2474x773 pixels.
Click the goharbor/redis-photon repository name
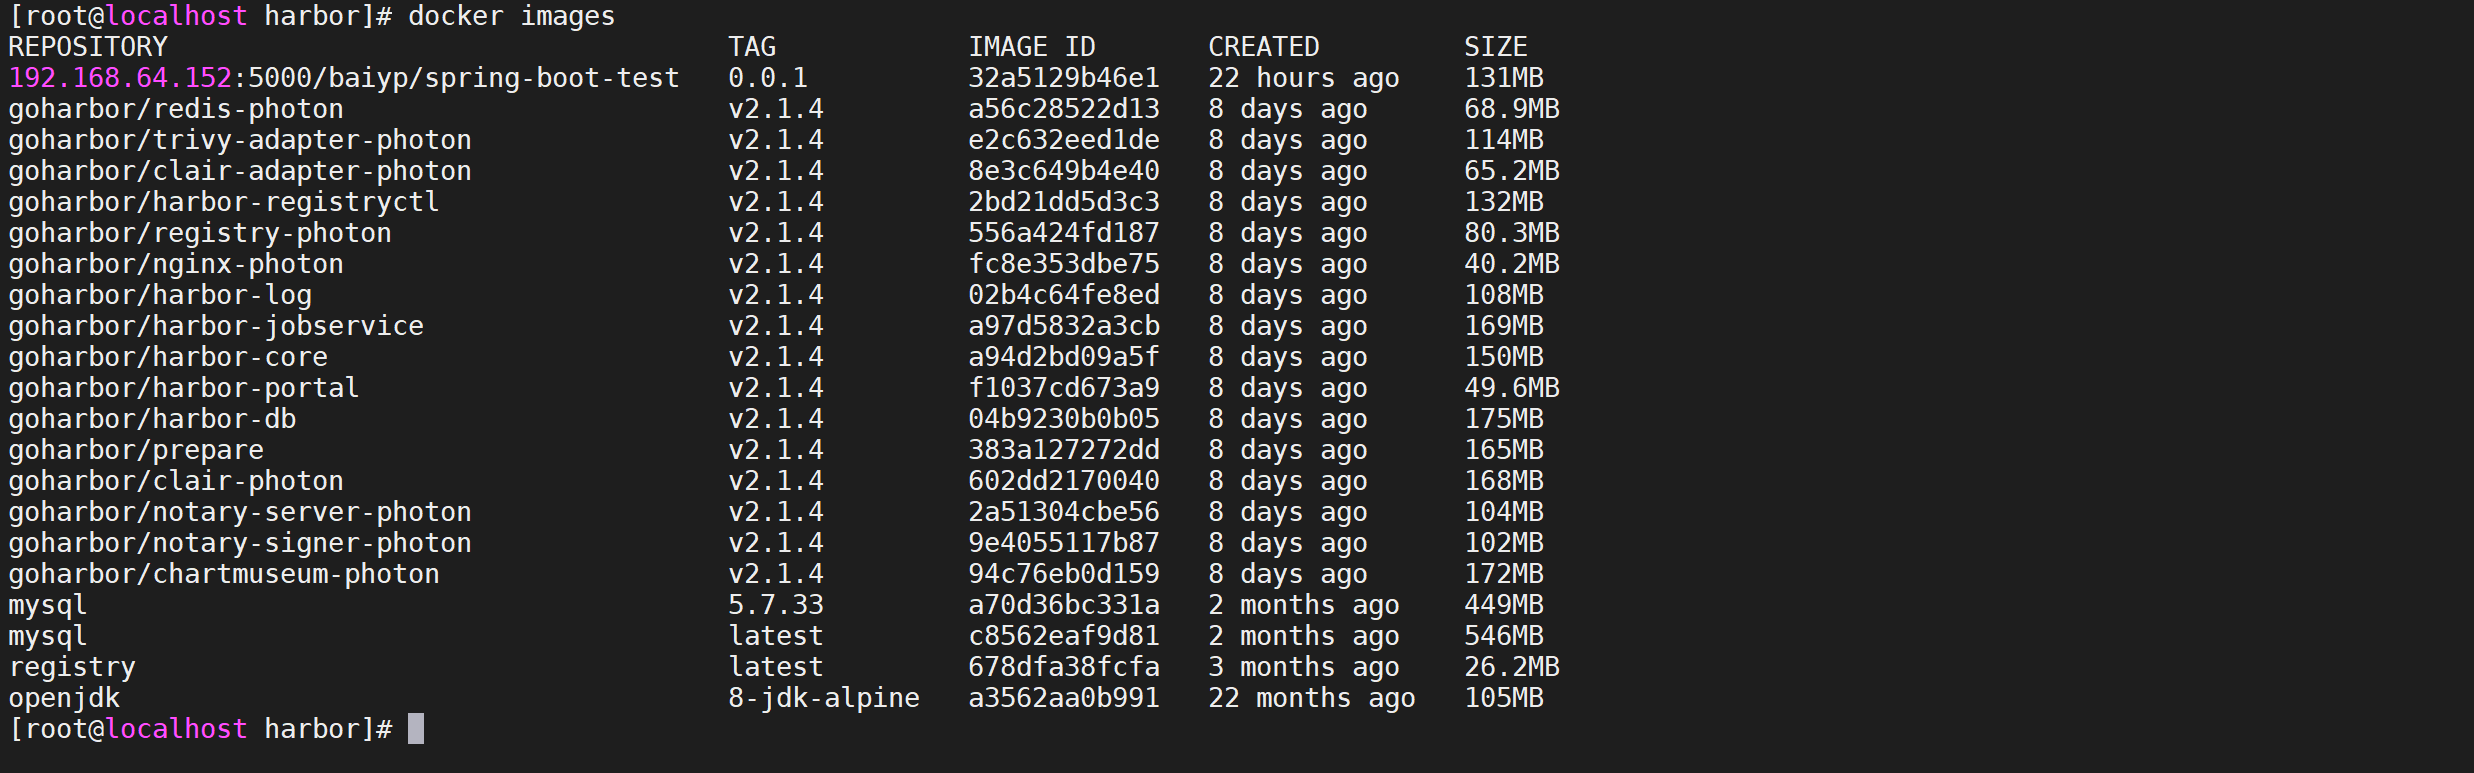click(176, 109)
